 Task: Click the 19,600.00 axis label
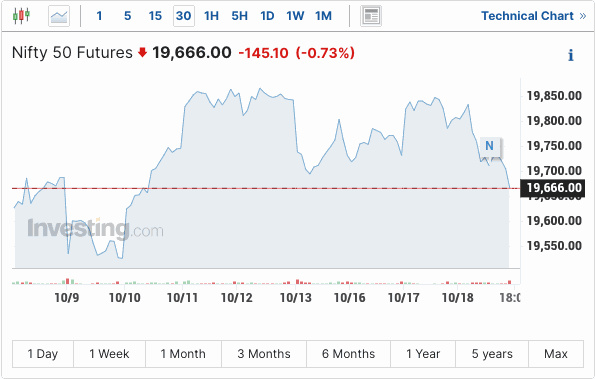pos(554,221)
